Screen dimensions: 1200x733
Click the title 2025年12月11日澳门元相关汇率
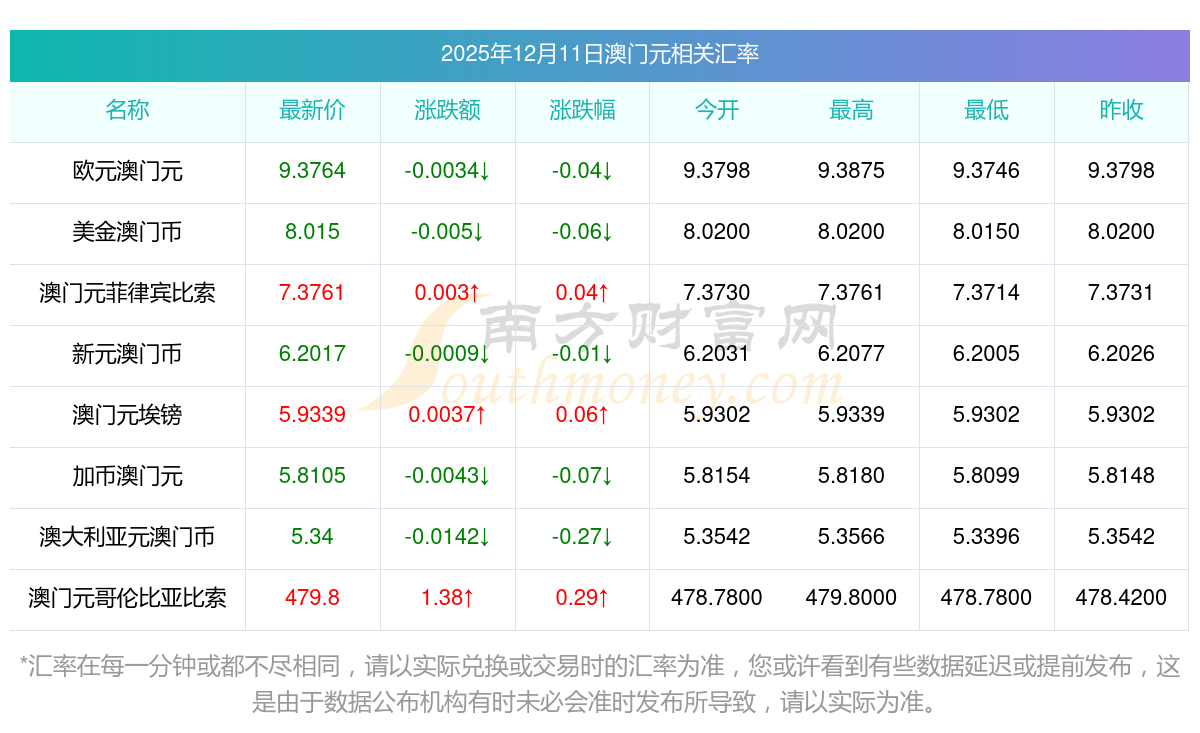(599, 54)
